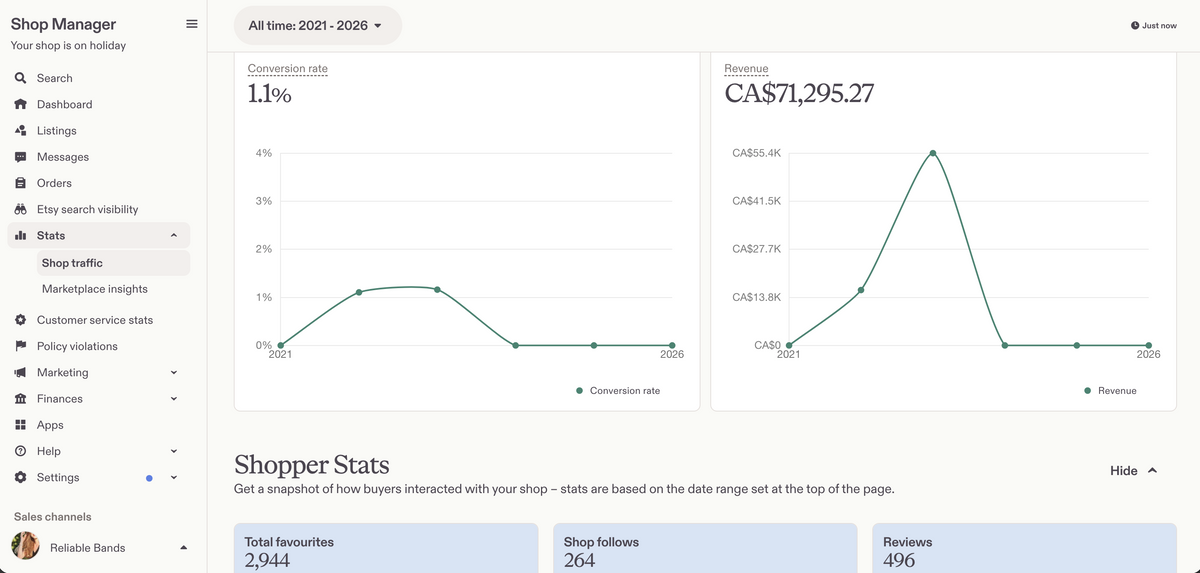Click the Reliable Bands shop avatar

25,546
